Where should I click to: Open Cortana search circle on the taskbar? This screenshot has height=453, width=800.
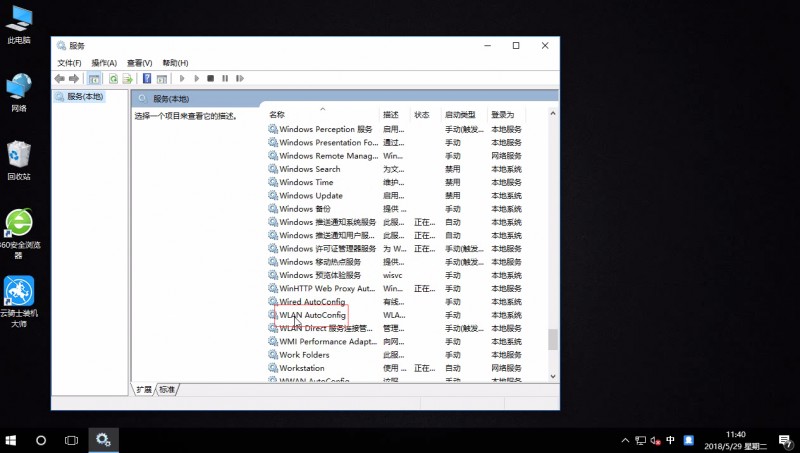41,440
